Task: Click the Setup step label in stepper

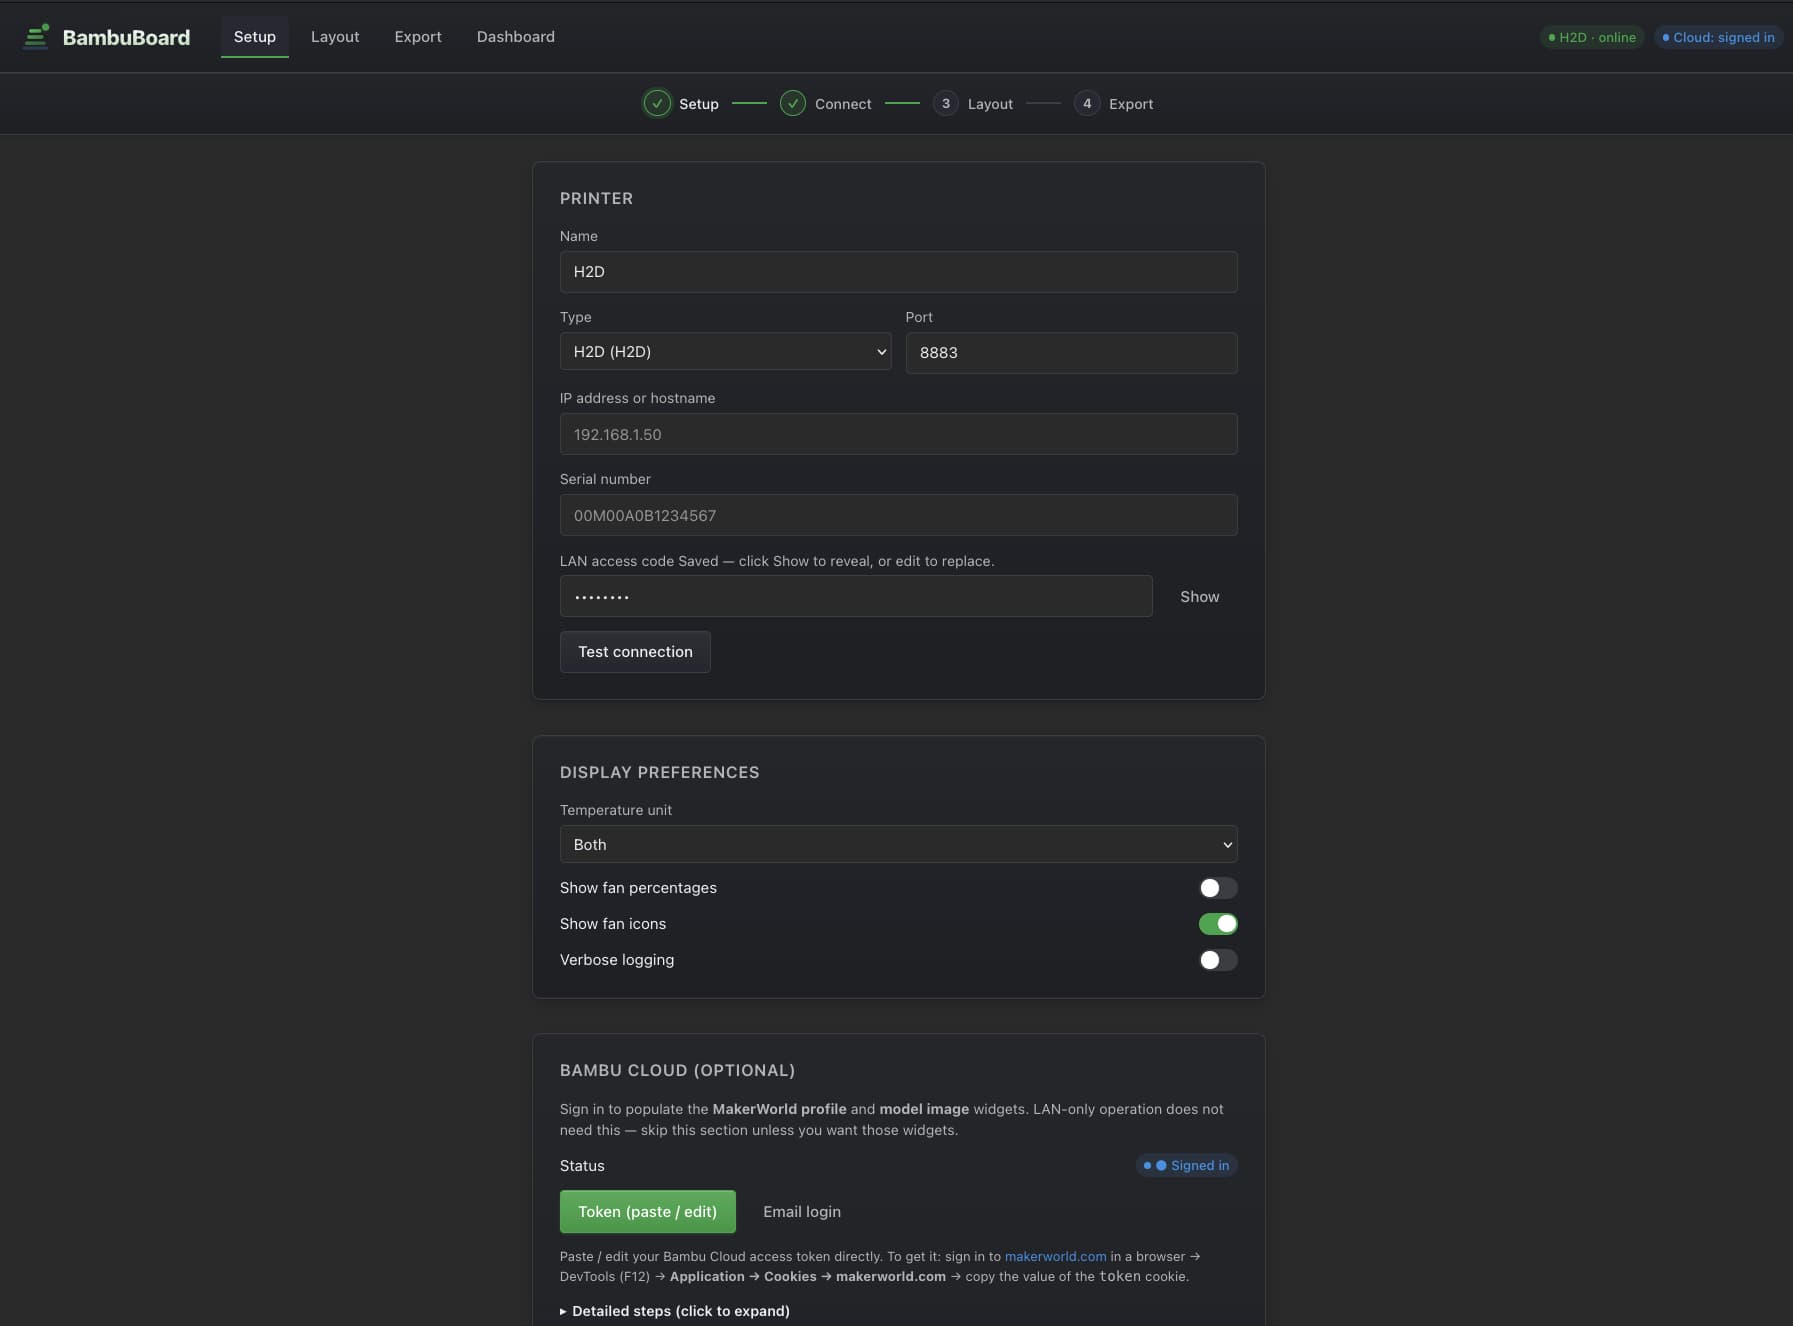Action: [699, 104]
